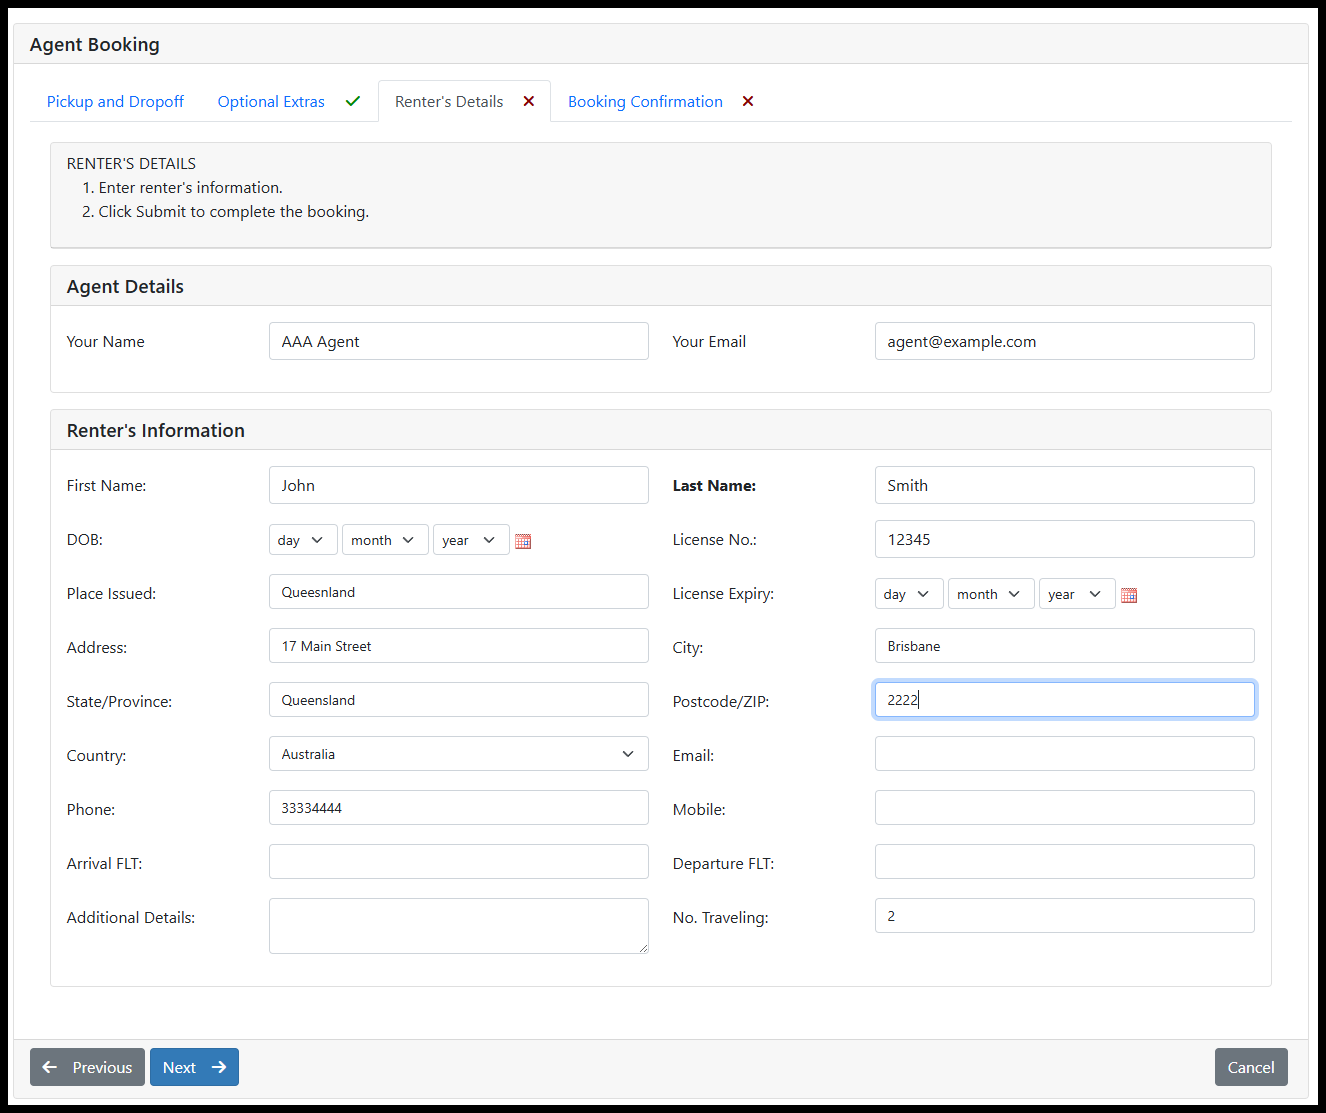Viewport: 1326px width, 1113px height.
Task: Click the Postcode/ZIP field
Action: [1065, 700]
